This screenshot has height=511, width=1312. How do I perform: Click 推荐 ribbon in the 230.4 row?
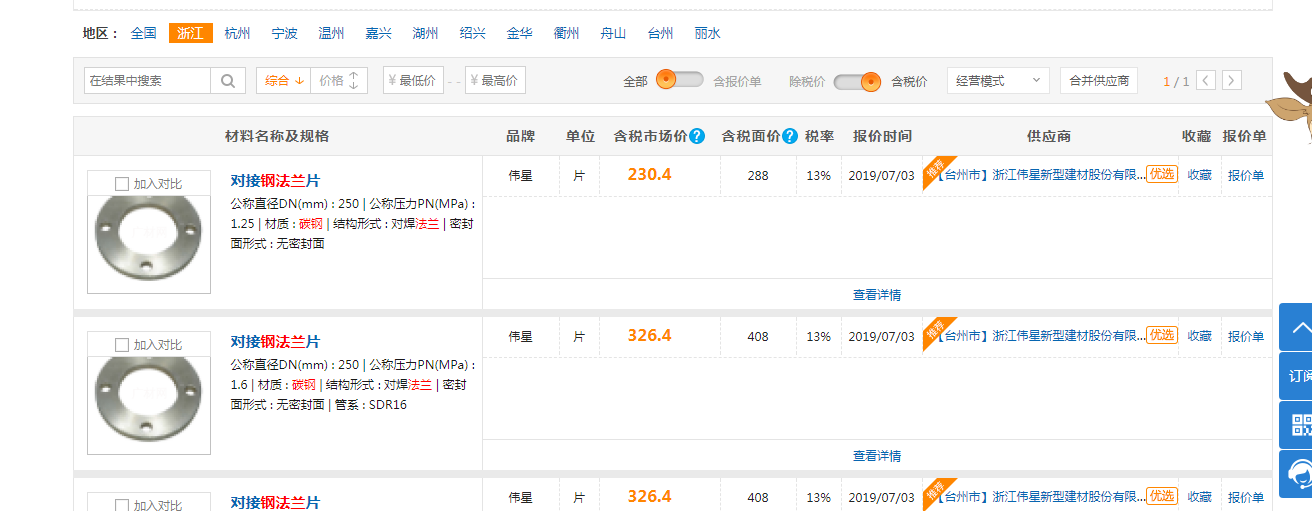coord(936,169)
